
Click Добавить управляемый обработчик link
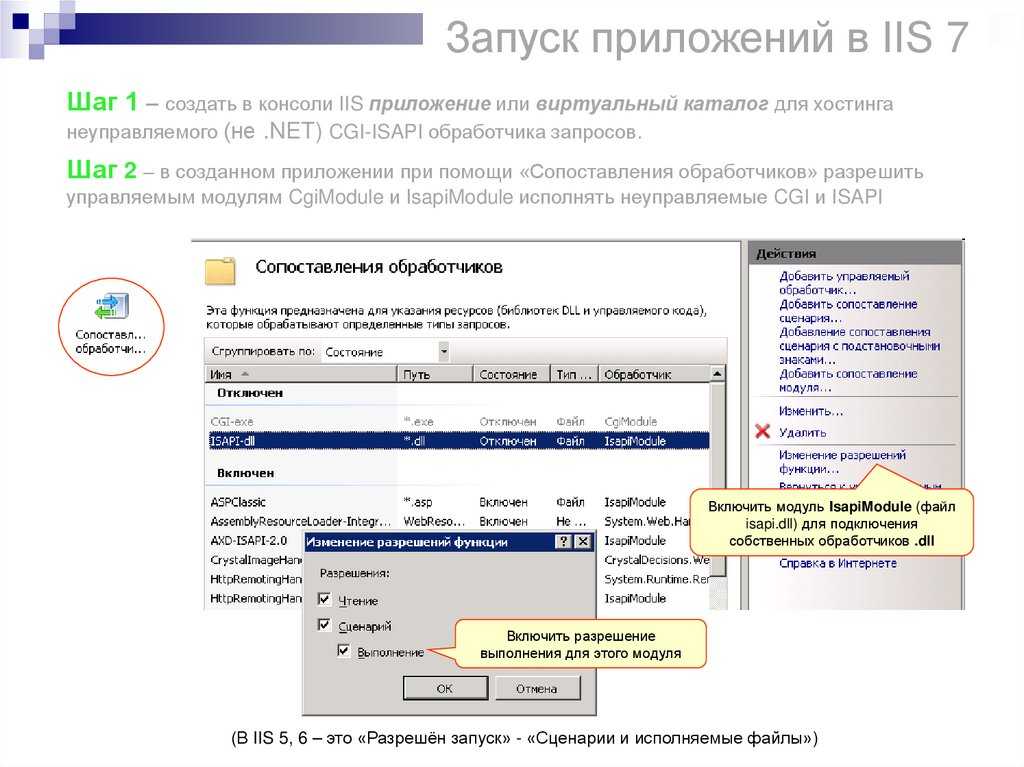pyautogui.click(x=844, y=282)
